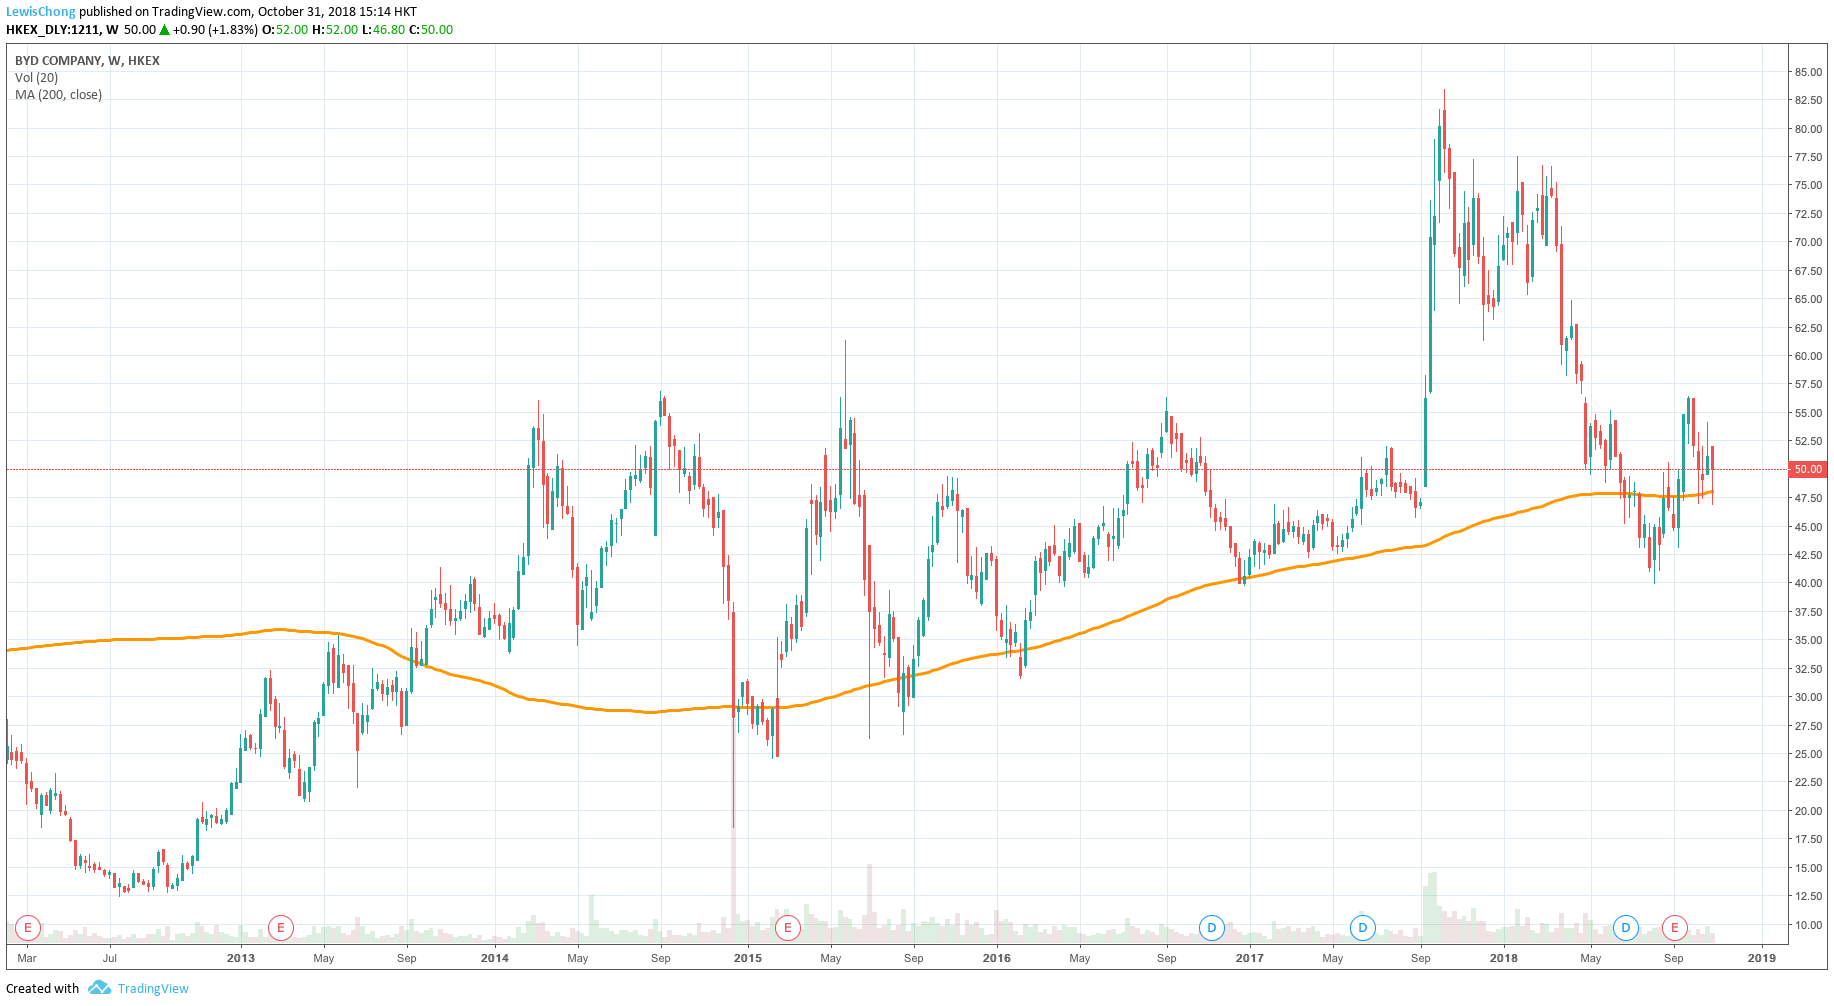
Task: Click the 20.00 price axis label
Action: (1808, 811)
